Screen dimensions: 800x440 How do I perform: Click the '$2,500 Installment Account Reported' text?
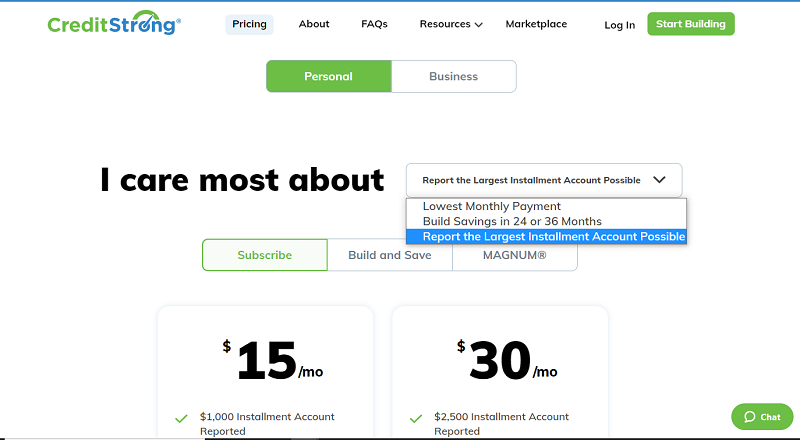pos(501,424)
